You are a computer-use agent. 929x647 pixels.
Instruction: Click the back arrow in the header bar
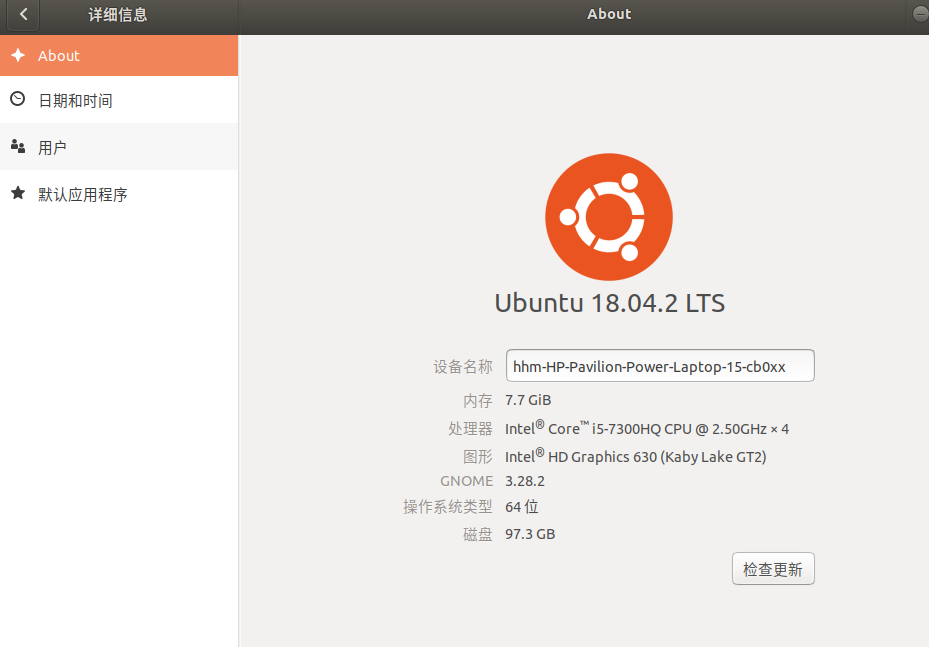click(22, 15)
